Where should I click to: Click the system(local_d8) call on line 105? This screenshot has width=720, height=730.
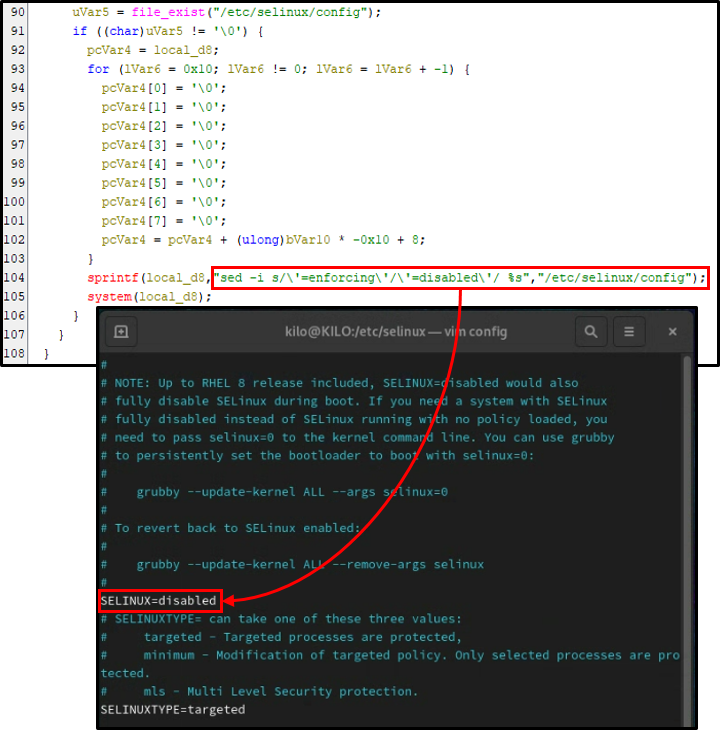pyautogui.click(x=149, y=297)
